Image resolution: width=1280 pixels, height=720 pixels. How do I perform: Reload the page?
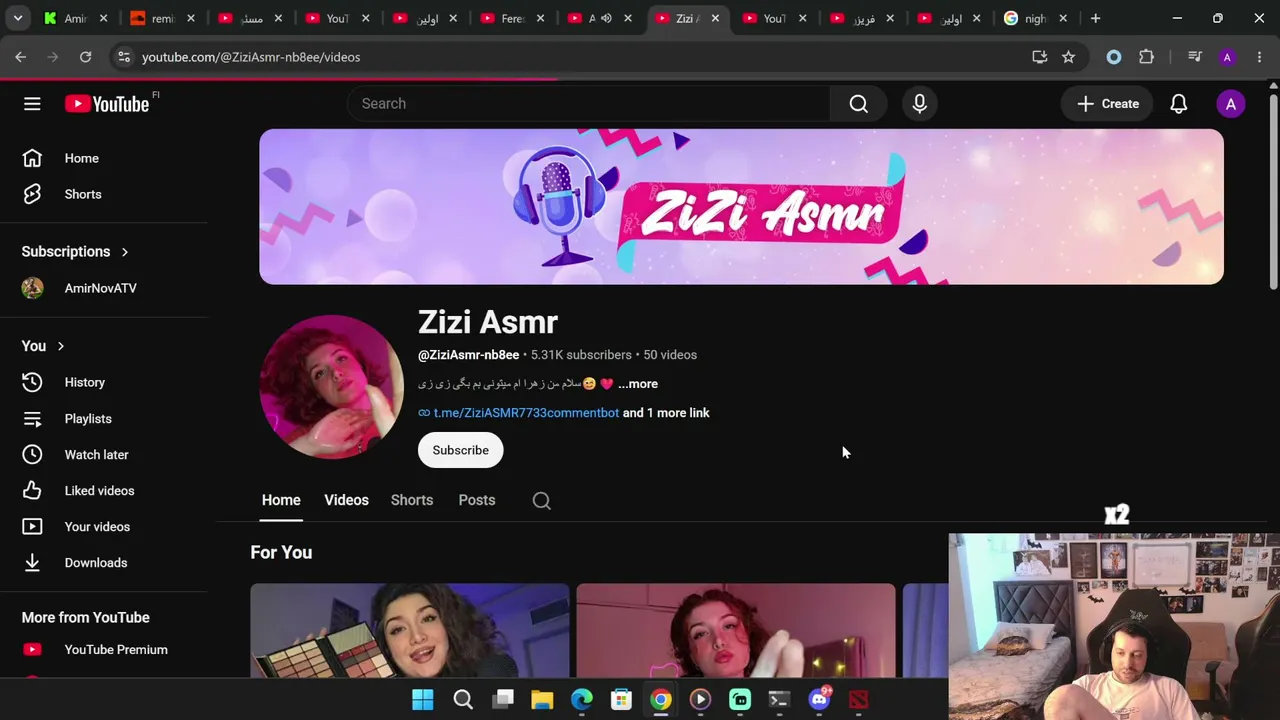[x=85, y=57]
